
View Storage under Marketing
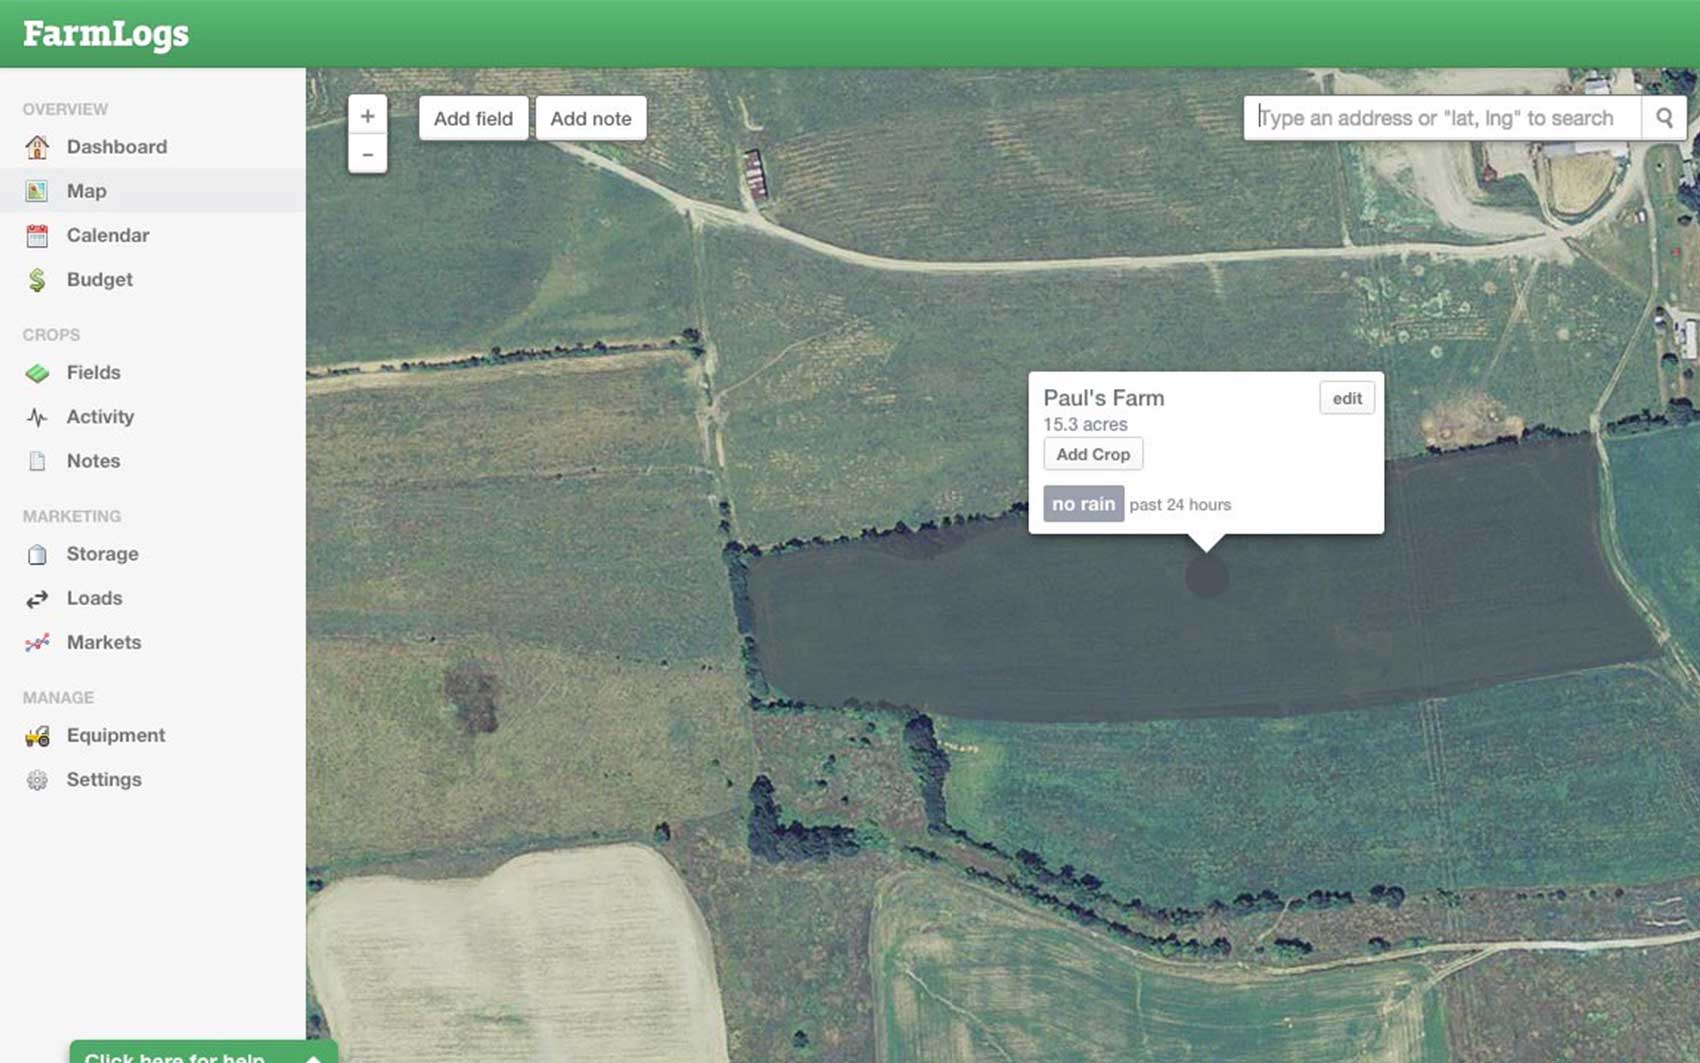103,554
